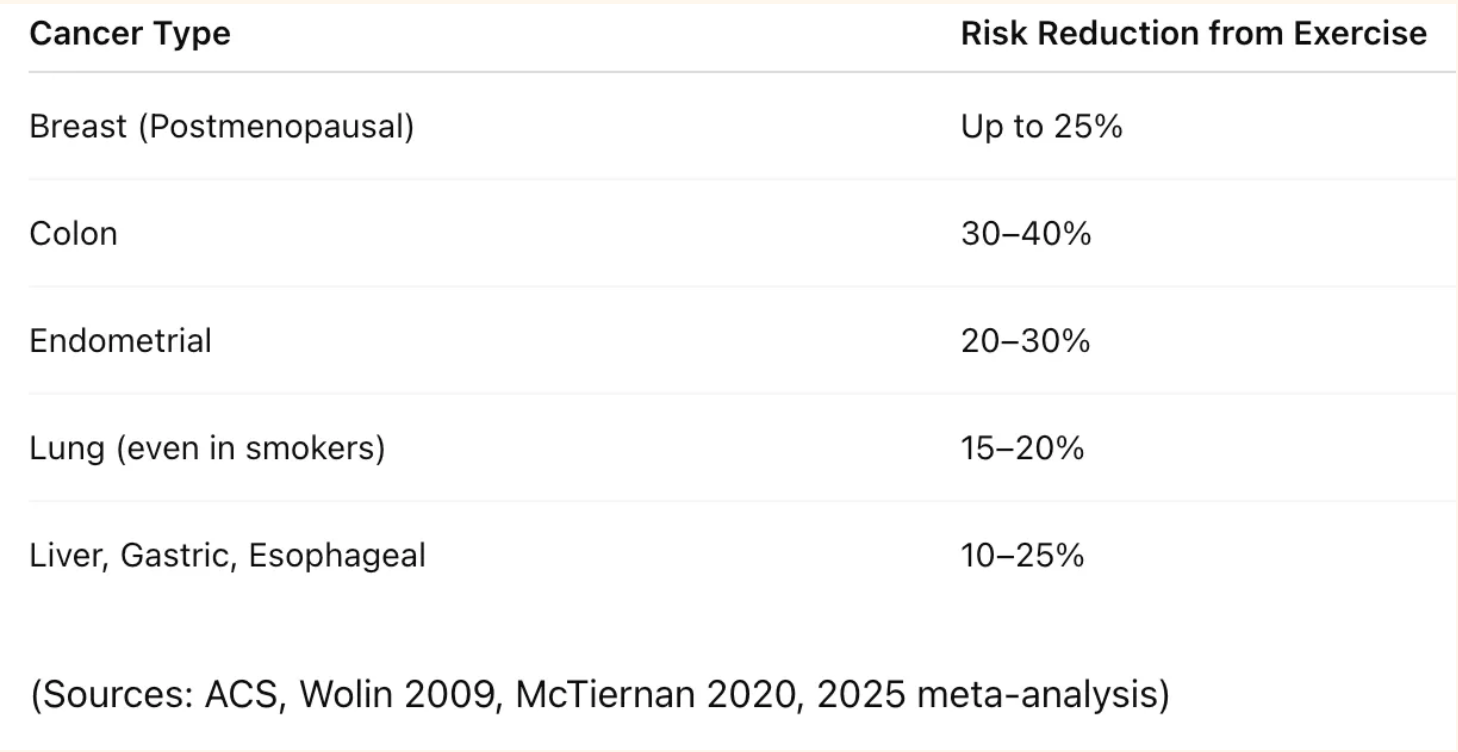
Task: Click the 10–25% risk reduction value
Action: click(1022, 555)
